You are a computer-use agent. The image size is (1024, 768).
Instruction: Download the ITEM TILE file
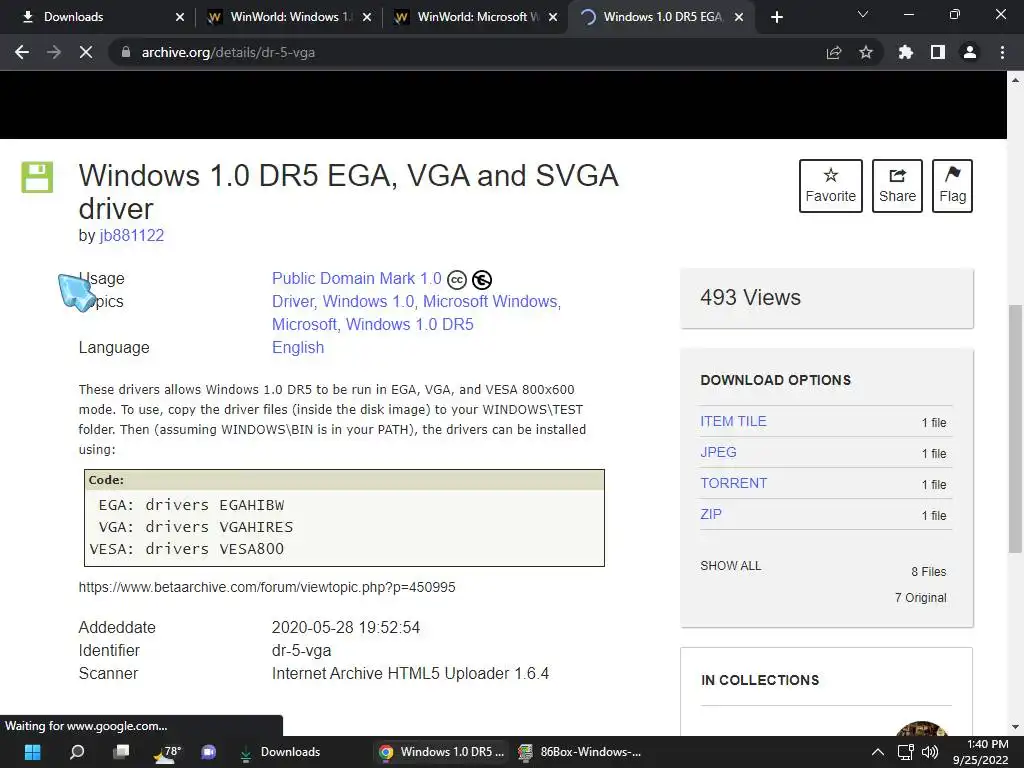coord(733,421)
